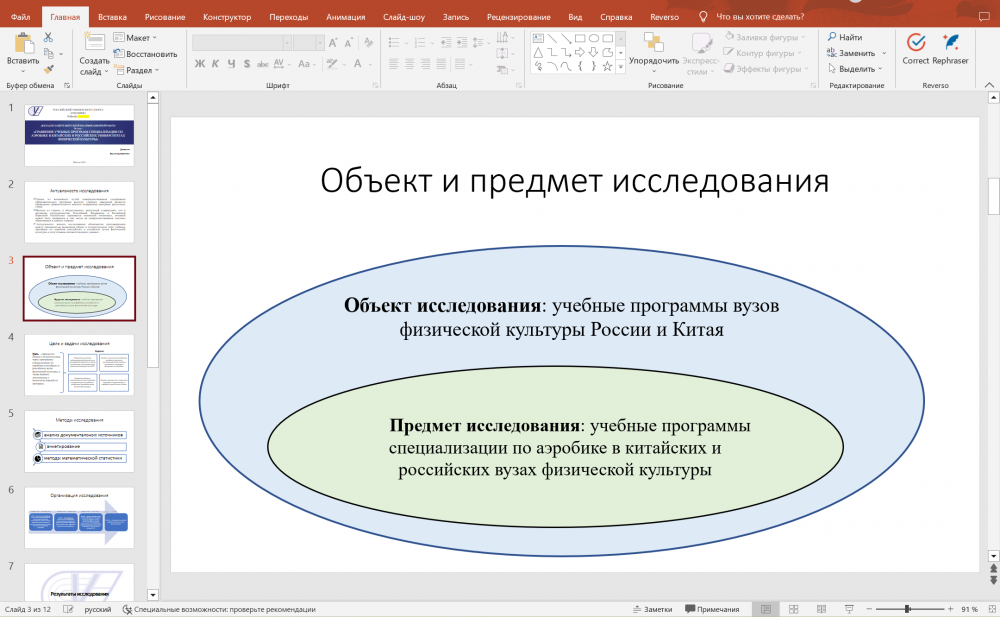Expand the shapes gallery more arrow

(x=621, y=66)
